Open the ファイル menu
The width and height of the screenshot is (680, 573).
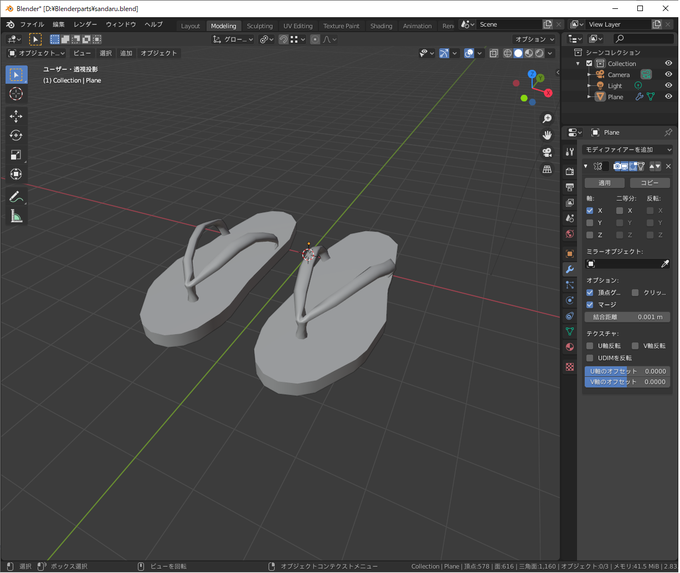click(x=32, y=24)
